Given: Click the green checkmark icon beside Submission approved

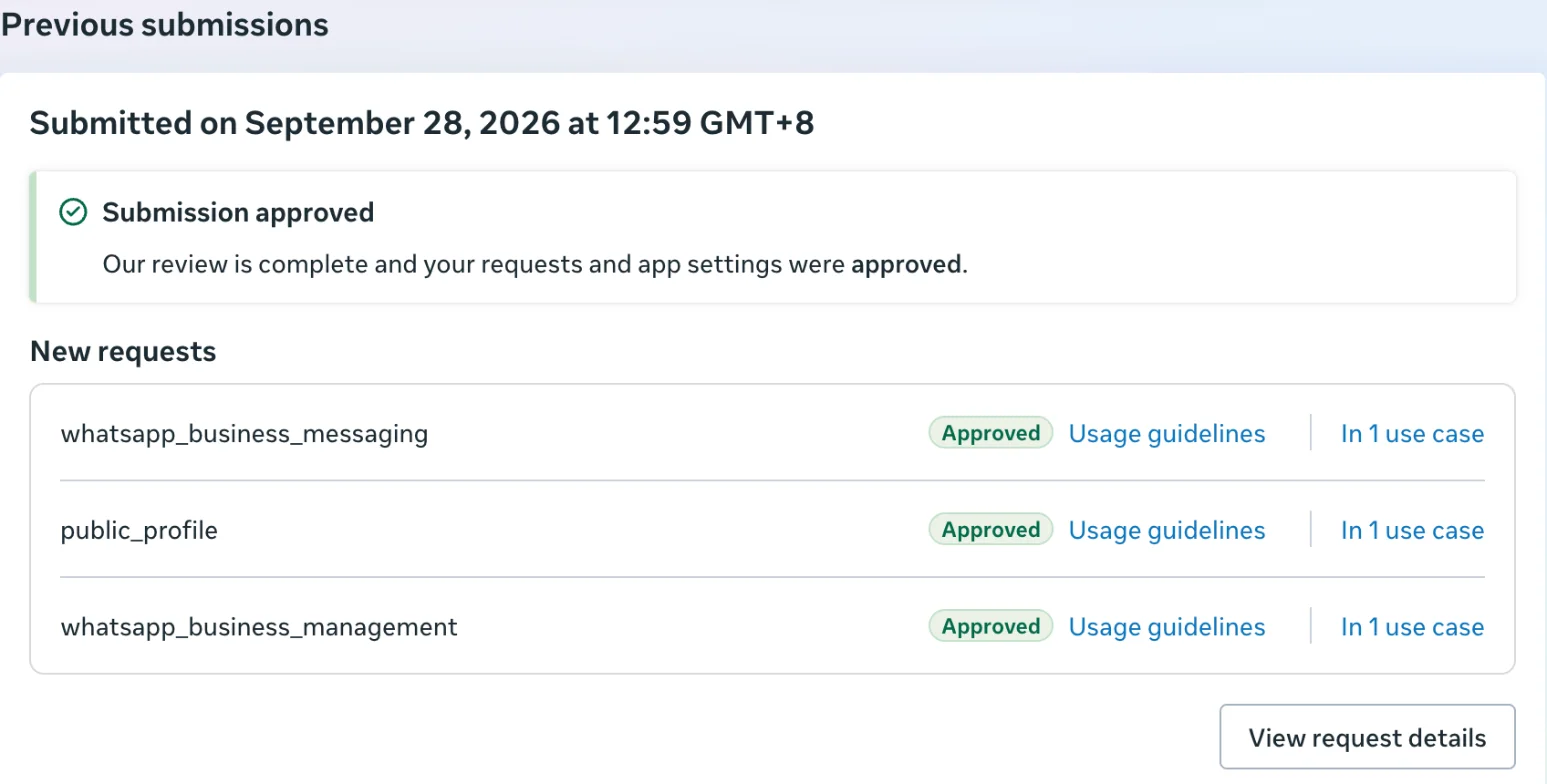Looking at the screenshot, I should [73, 212].
